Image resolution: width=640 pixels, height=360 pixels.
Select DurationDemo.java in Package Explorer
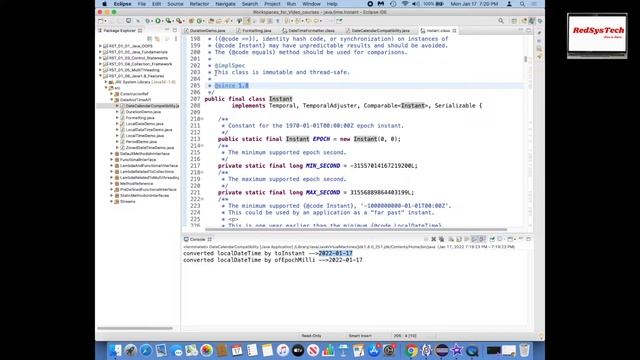[143, 111]
